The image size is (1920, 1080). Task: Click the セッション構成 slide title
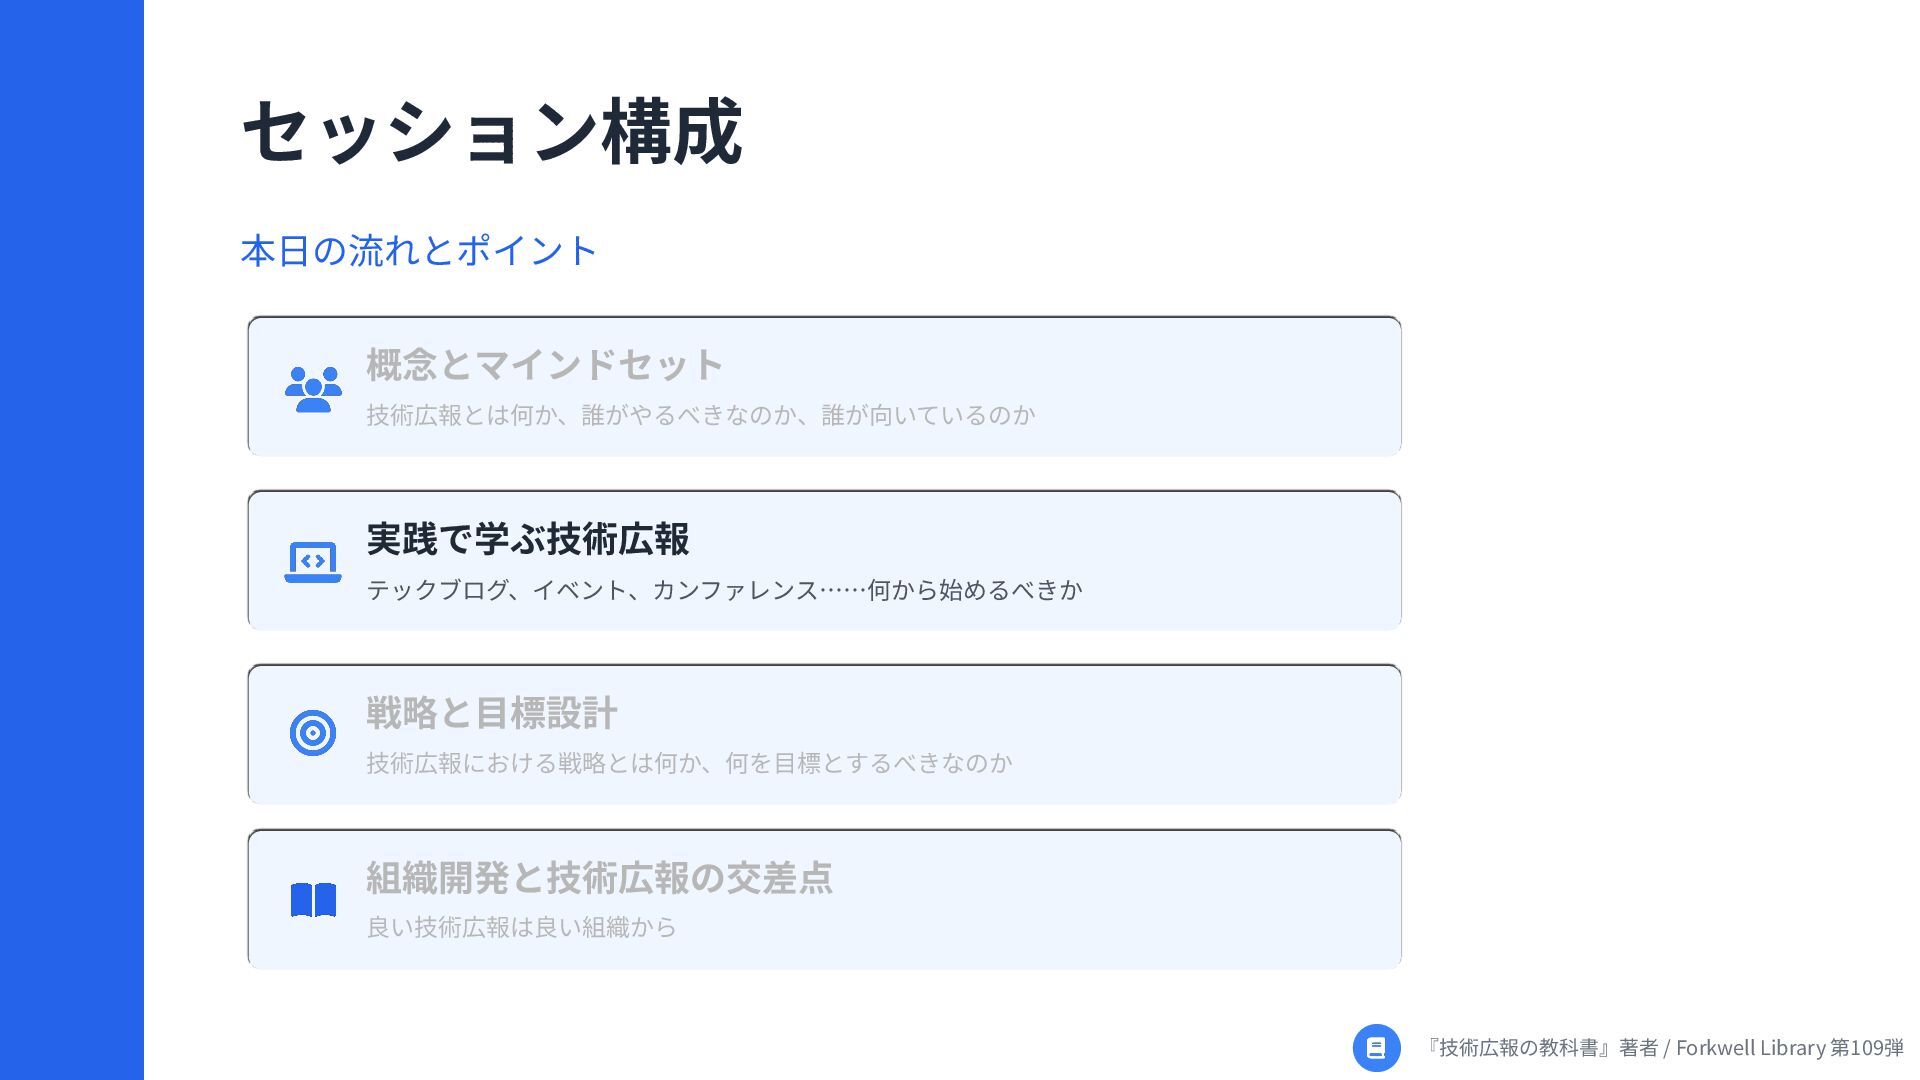click(491, 132)
